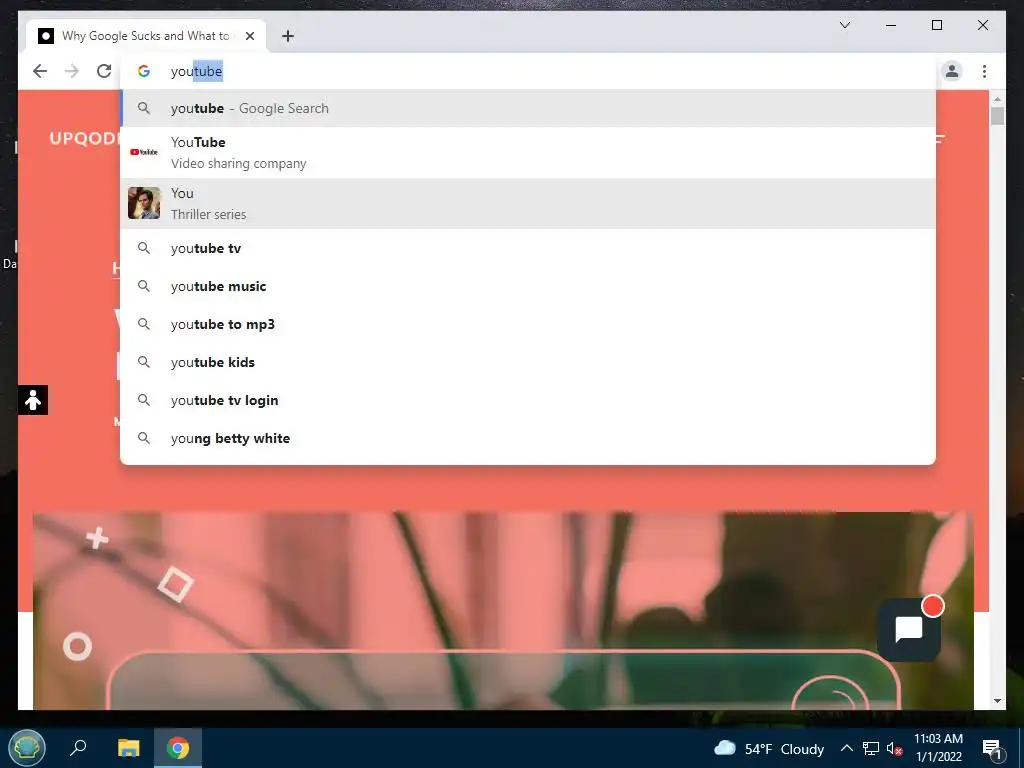This screenshot has height=768, width=1024.
Task: Click the page scrollbar thumb
Action: (x=997, y=116)
